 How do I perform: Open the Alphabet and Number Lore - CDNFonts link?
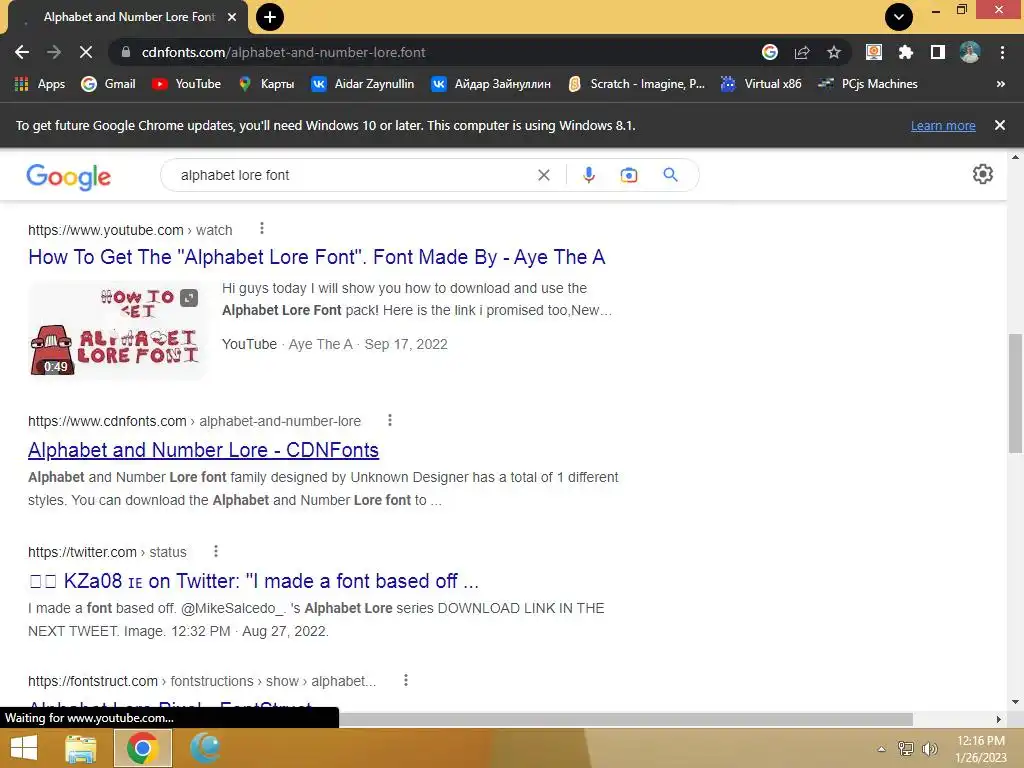(x=203, y=450)
